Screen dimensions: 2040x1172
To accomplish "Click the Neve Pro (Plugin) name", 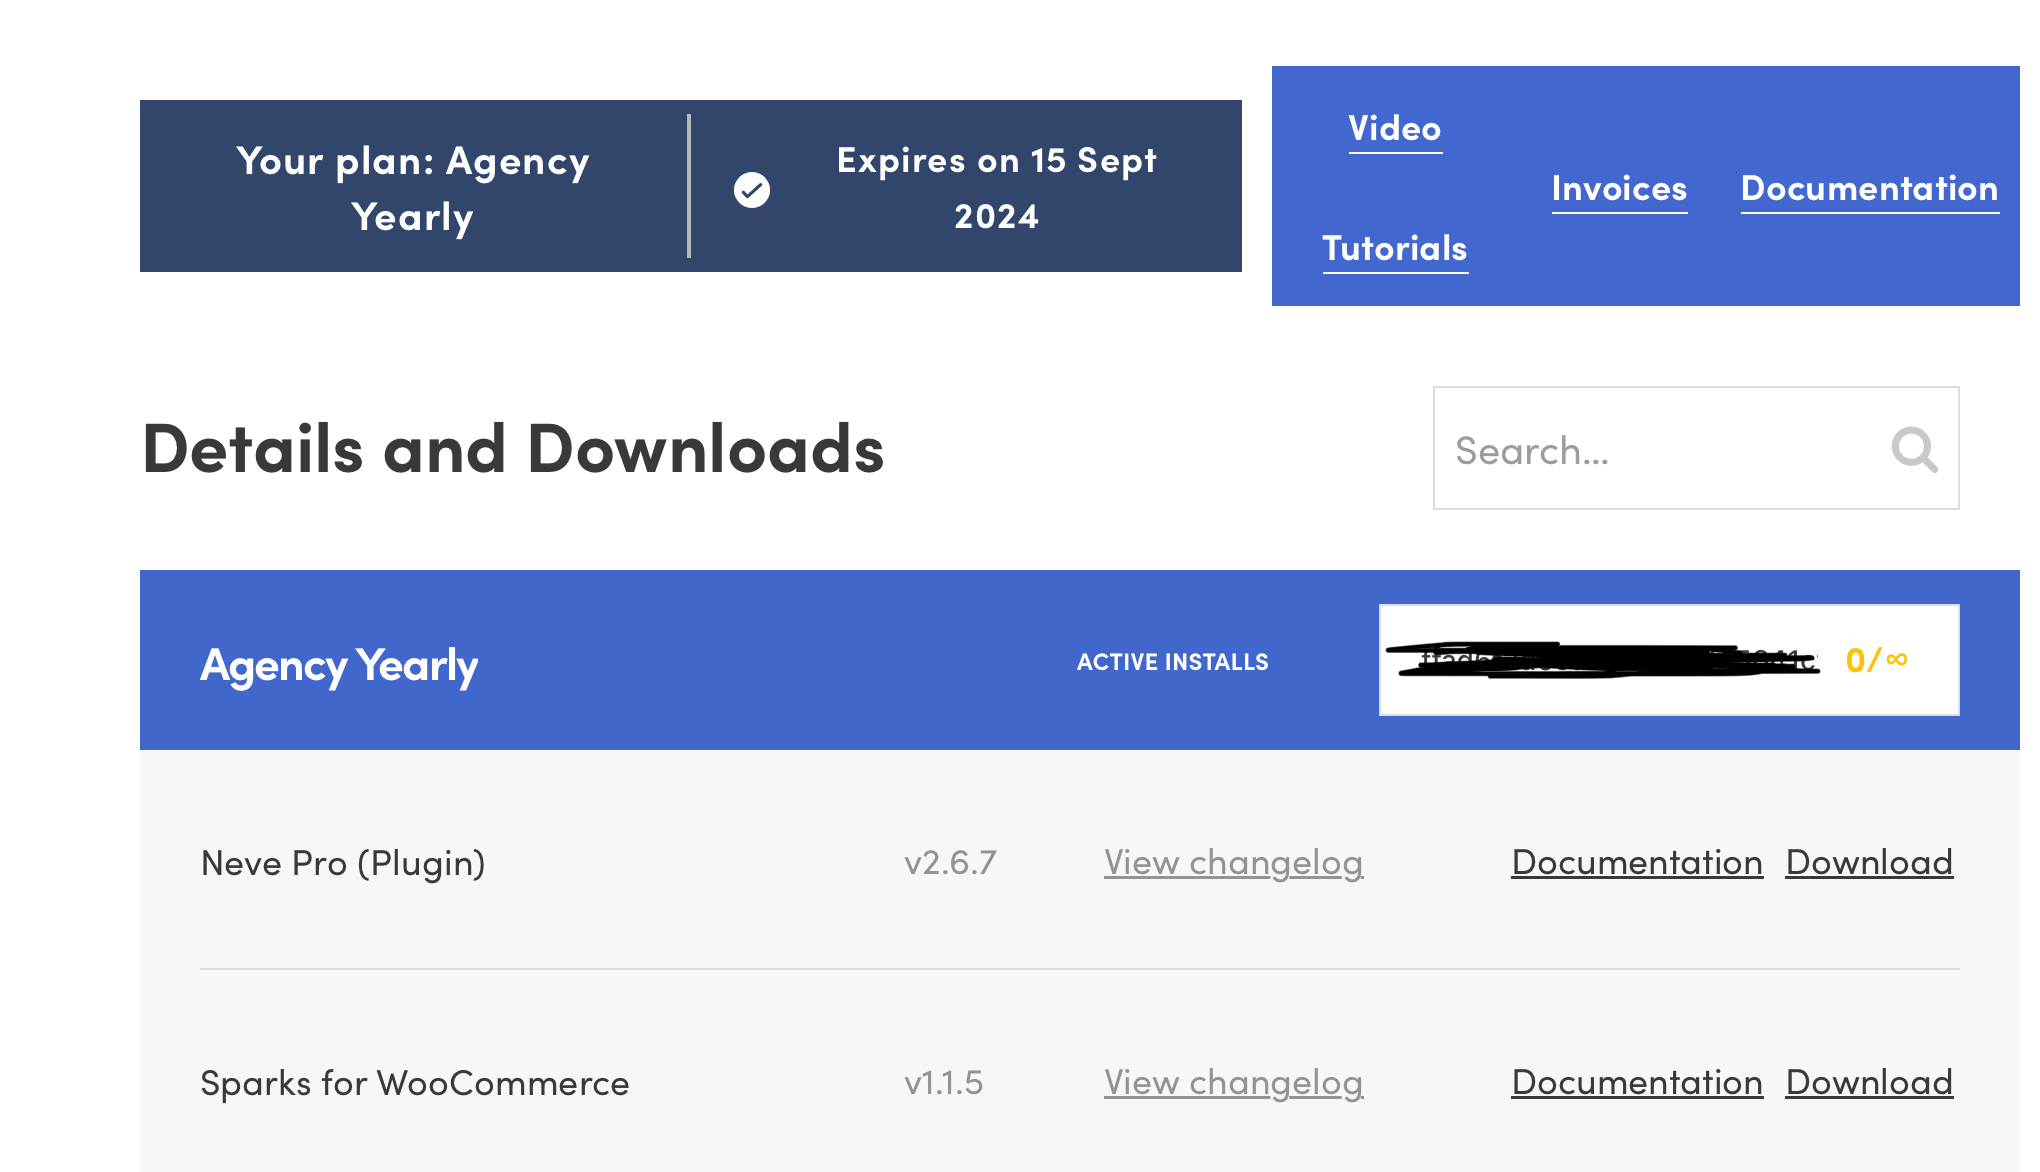I will [343, 863].
